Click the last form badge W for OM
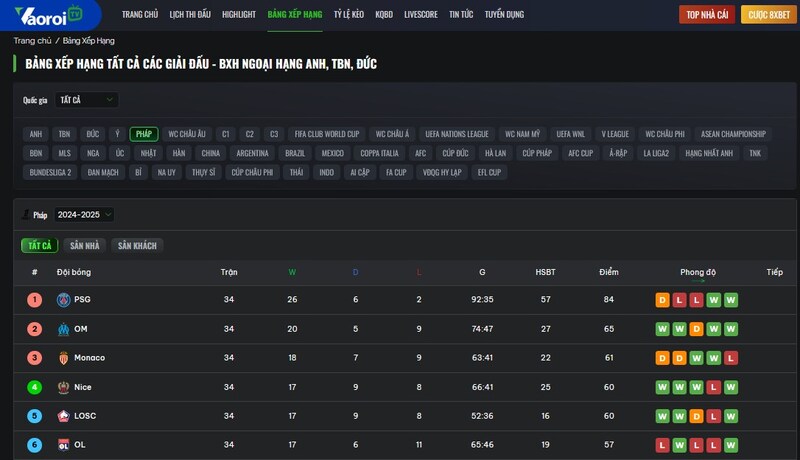 (731, 329)
